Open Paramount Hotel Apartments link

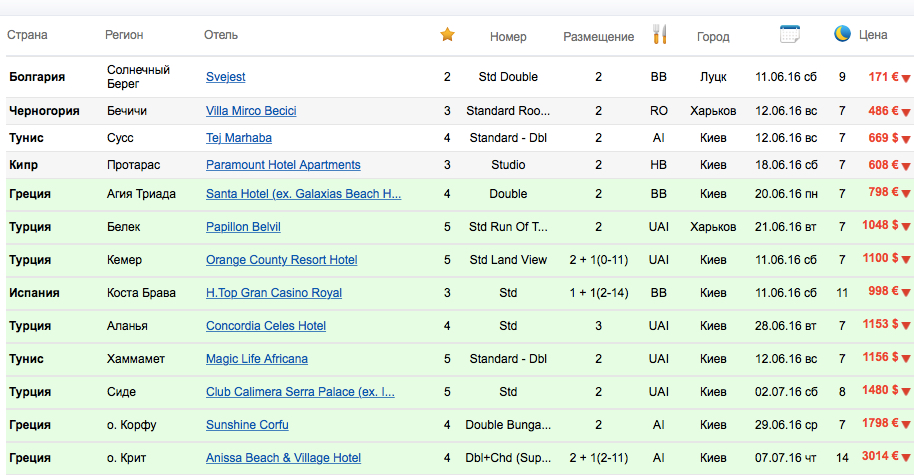coord(283,165)
